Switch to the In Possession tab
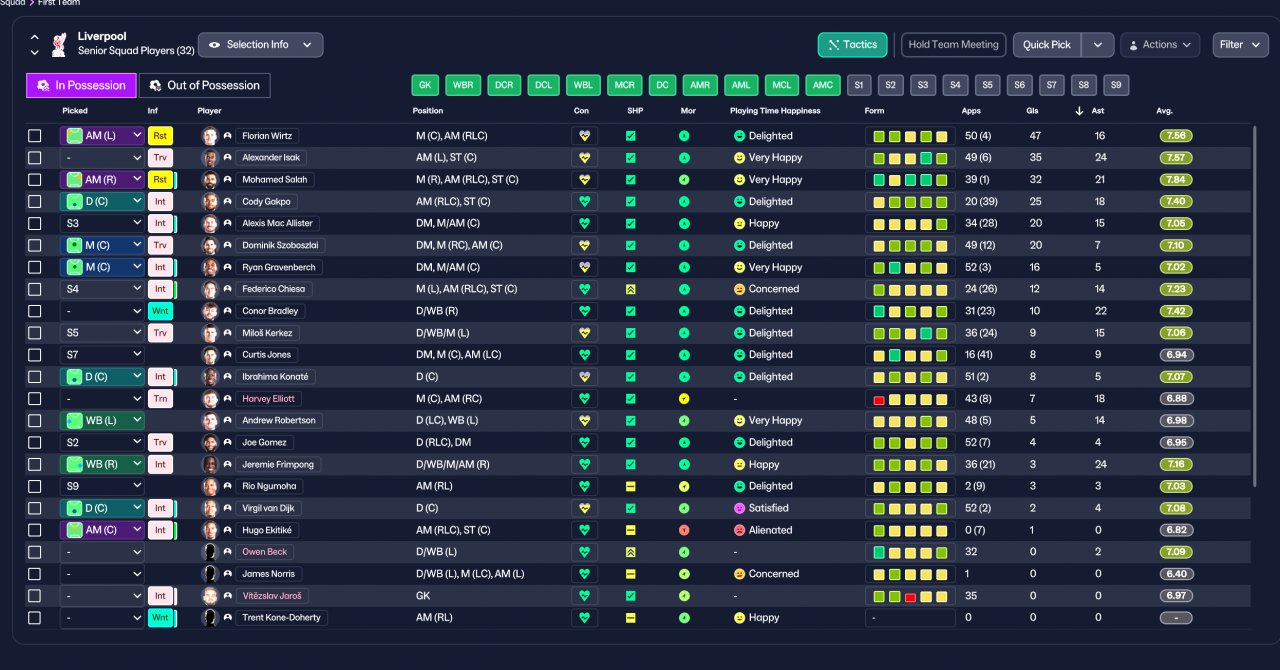 [x=81, y=86]
